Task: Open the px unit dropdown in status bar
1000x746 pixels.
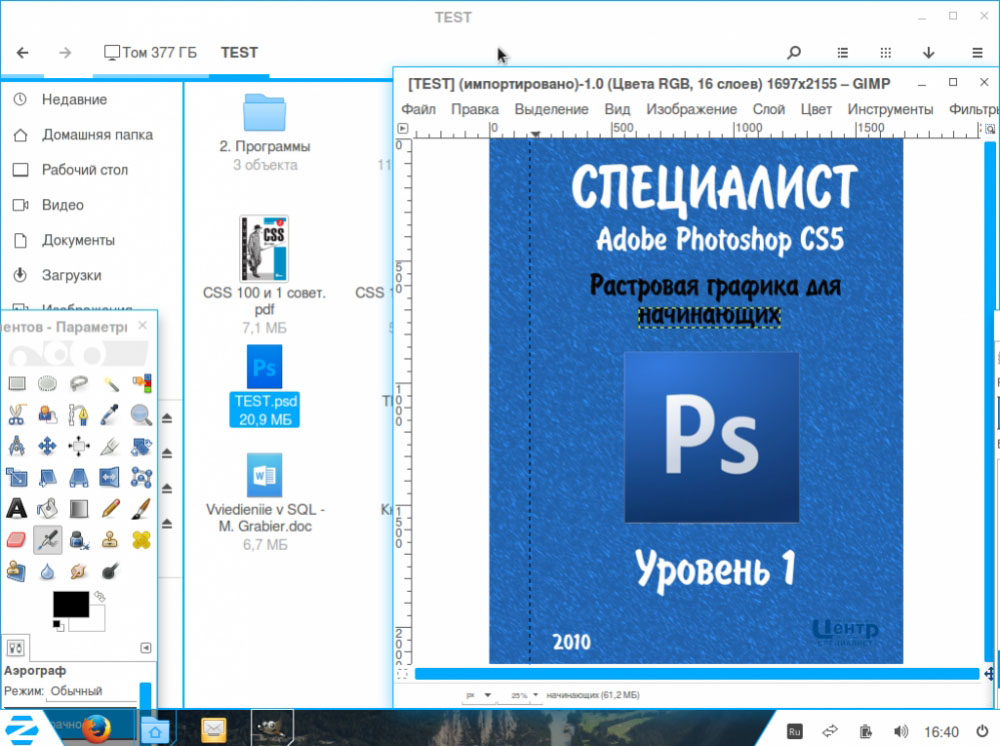Action: [478, 695]
